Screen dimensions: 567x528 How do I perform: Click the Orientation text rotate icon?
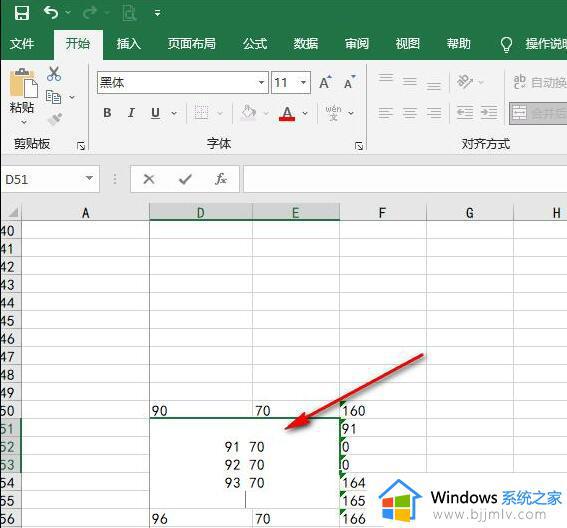[465, 81]
